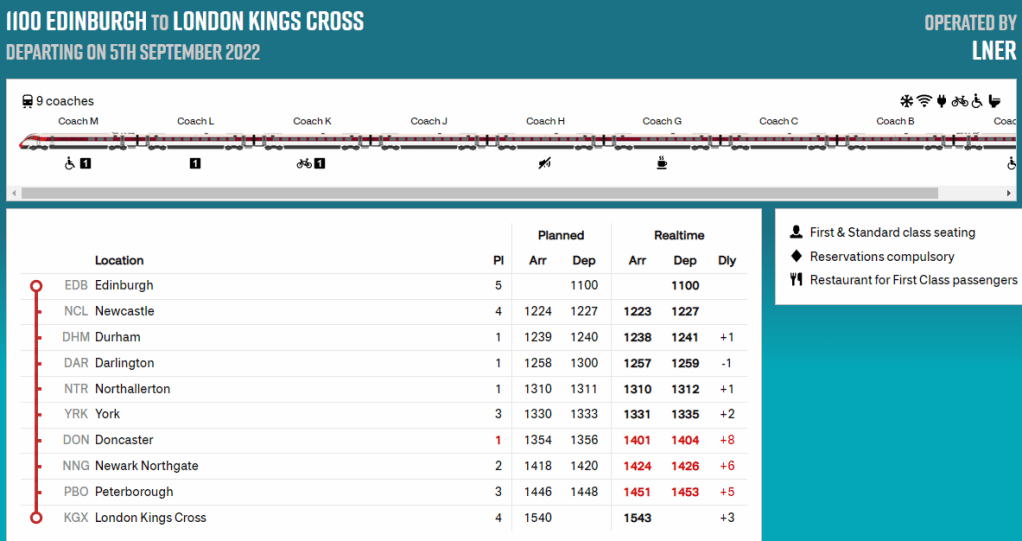This screenshot has width=1022, height=541.
Task: Click the horizontal scrollbar thumb under coaches
Action: [x=480, y=194]
